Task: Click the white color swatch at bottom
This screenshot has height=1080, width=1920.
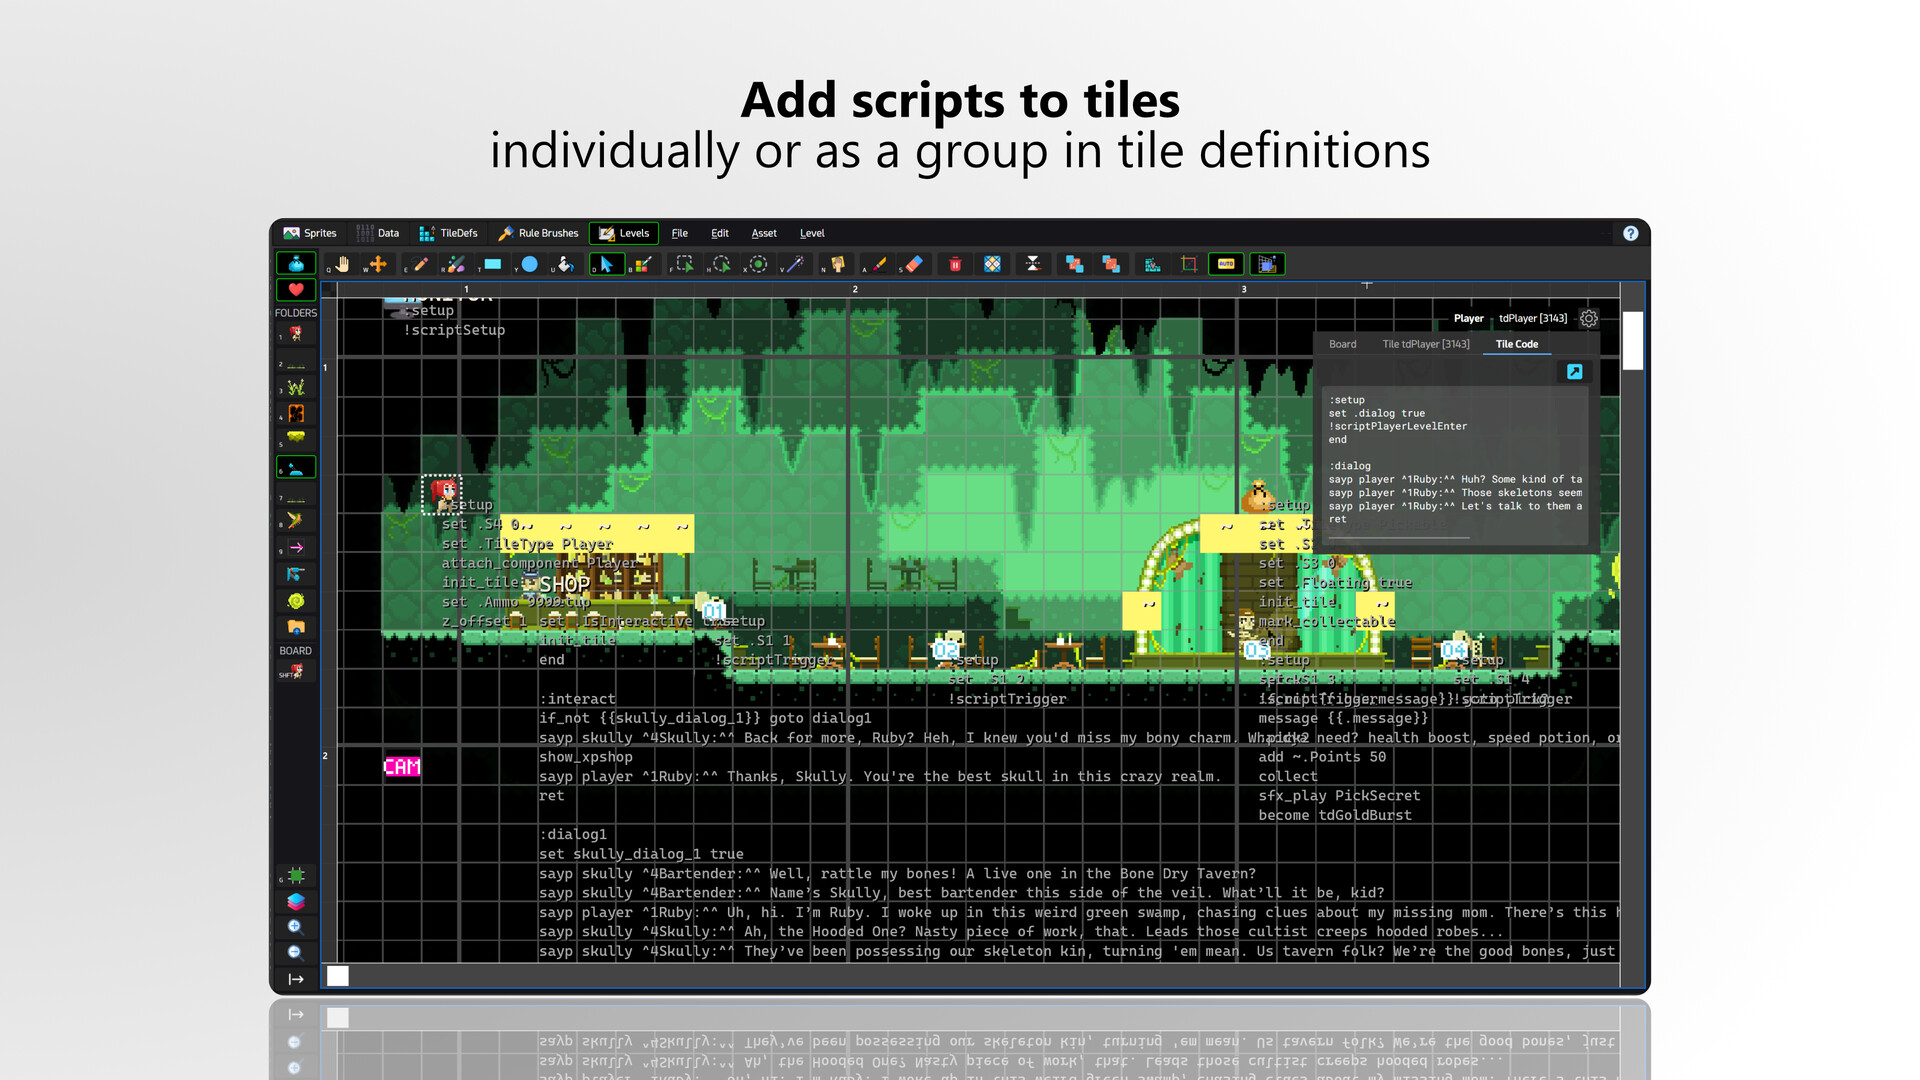Action: point(338,976)
